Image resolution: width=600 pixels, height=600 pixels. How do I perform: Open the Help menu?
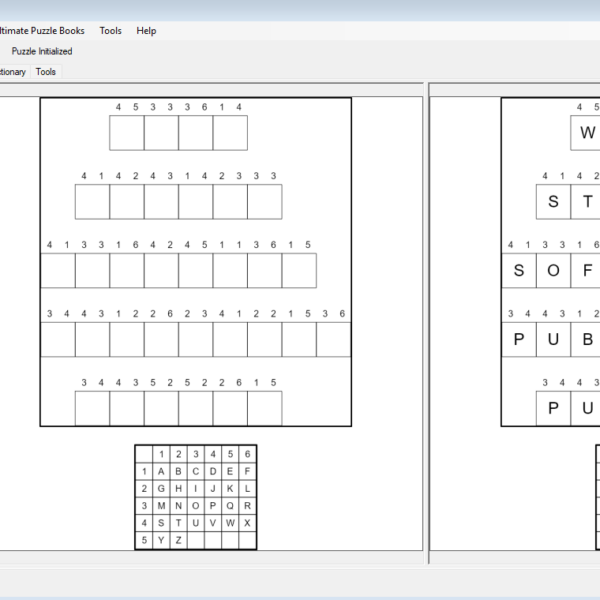click(x=146, y=30)
